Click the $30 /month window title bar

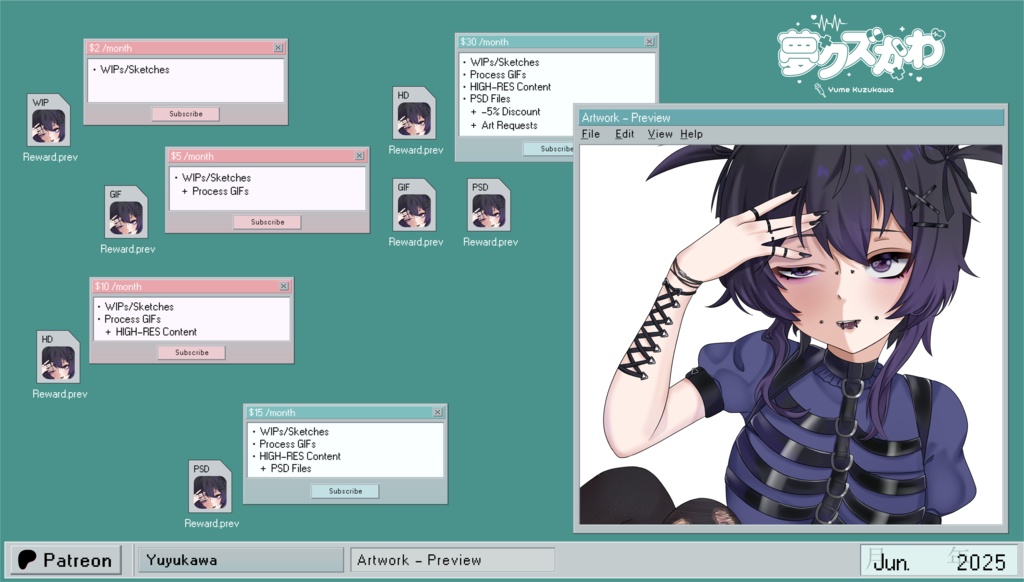[557, 41]
